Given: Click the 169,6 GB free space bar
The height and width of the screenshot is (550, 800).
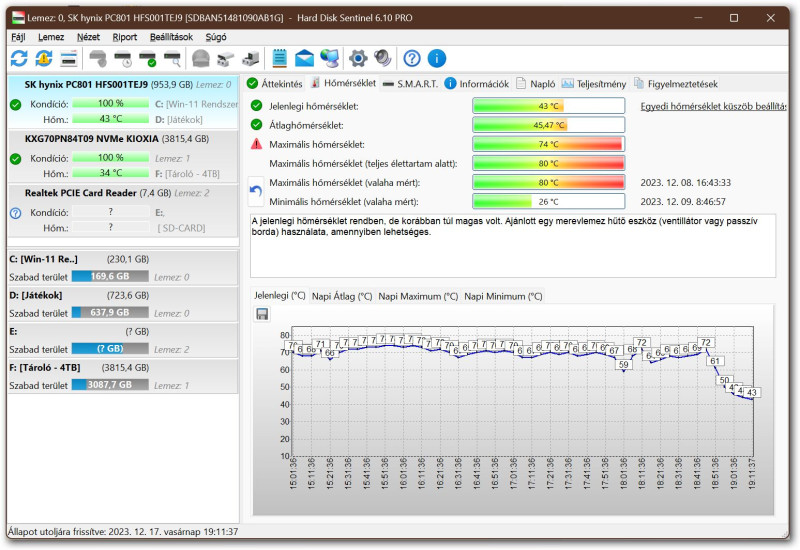Looking at the screenshot, I should 110,277.
